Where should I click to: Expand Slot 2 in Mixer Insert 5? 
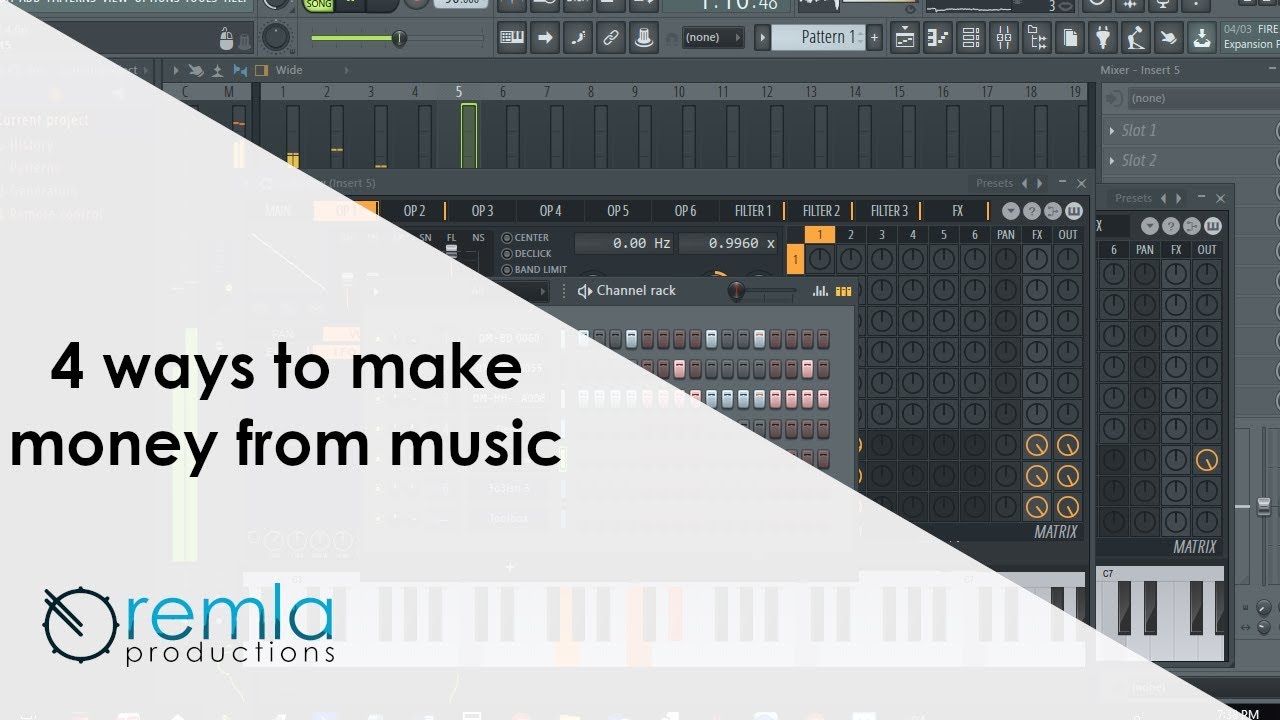pos(1139,160)
